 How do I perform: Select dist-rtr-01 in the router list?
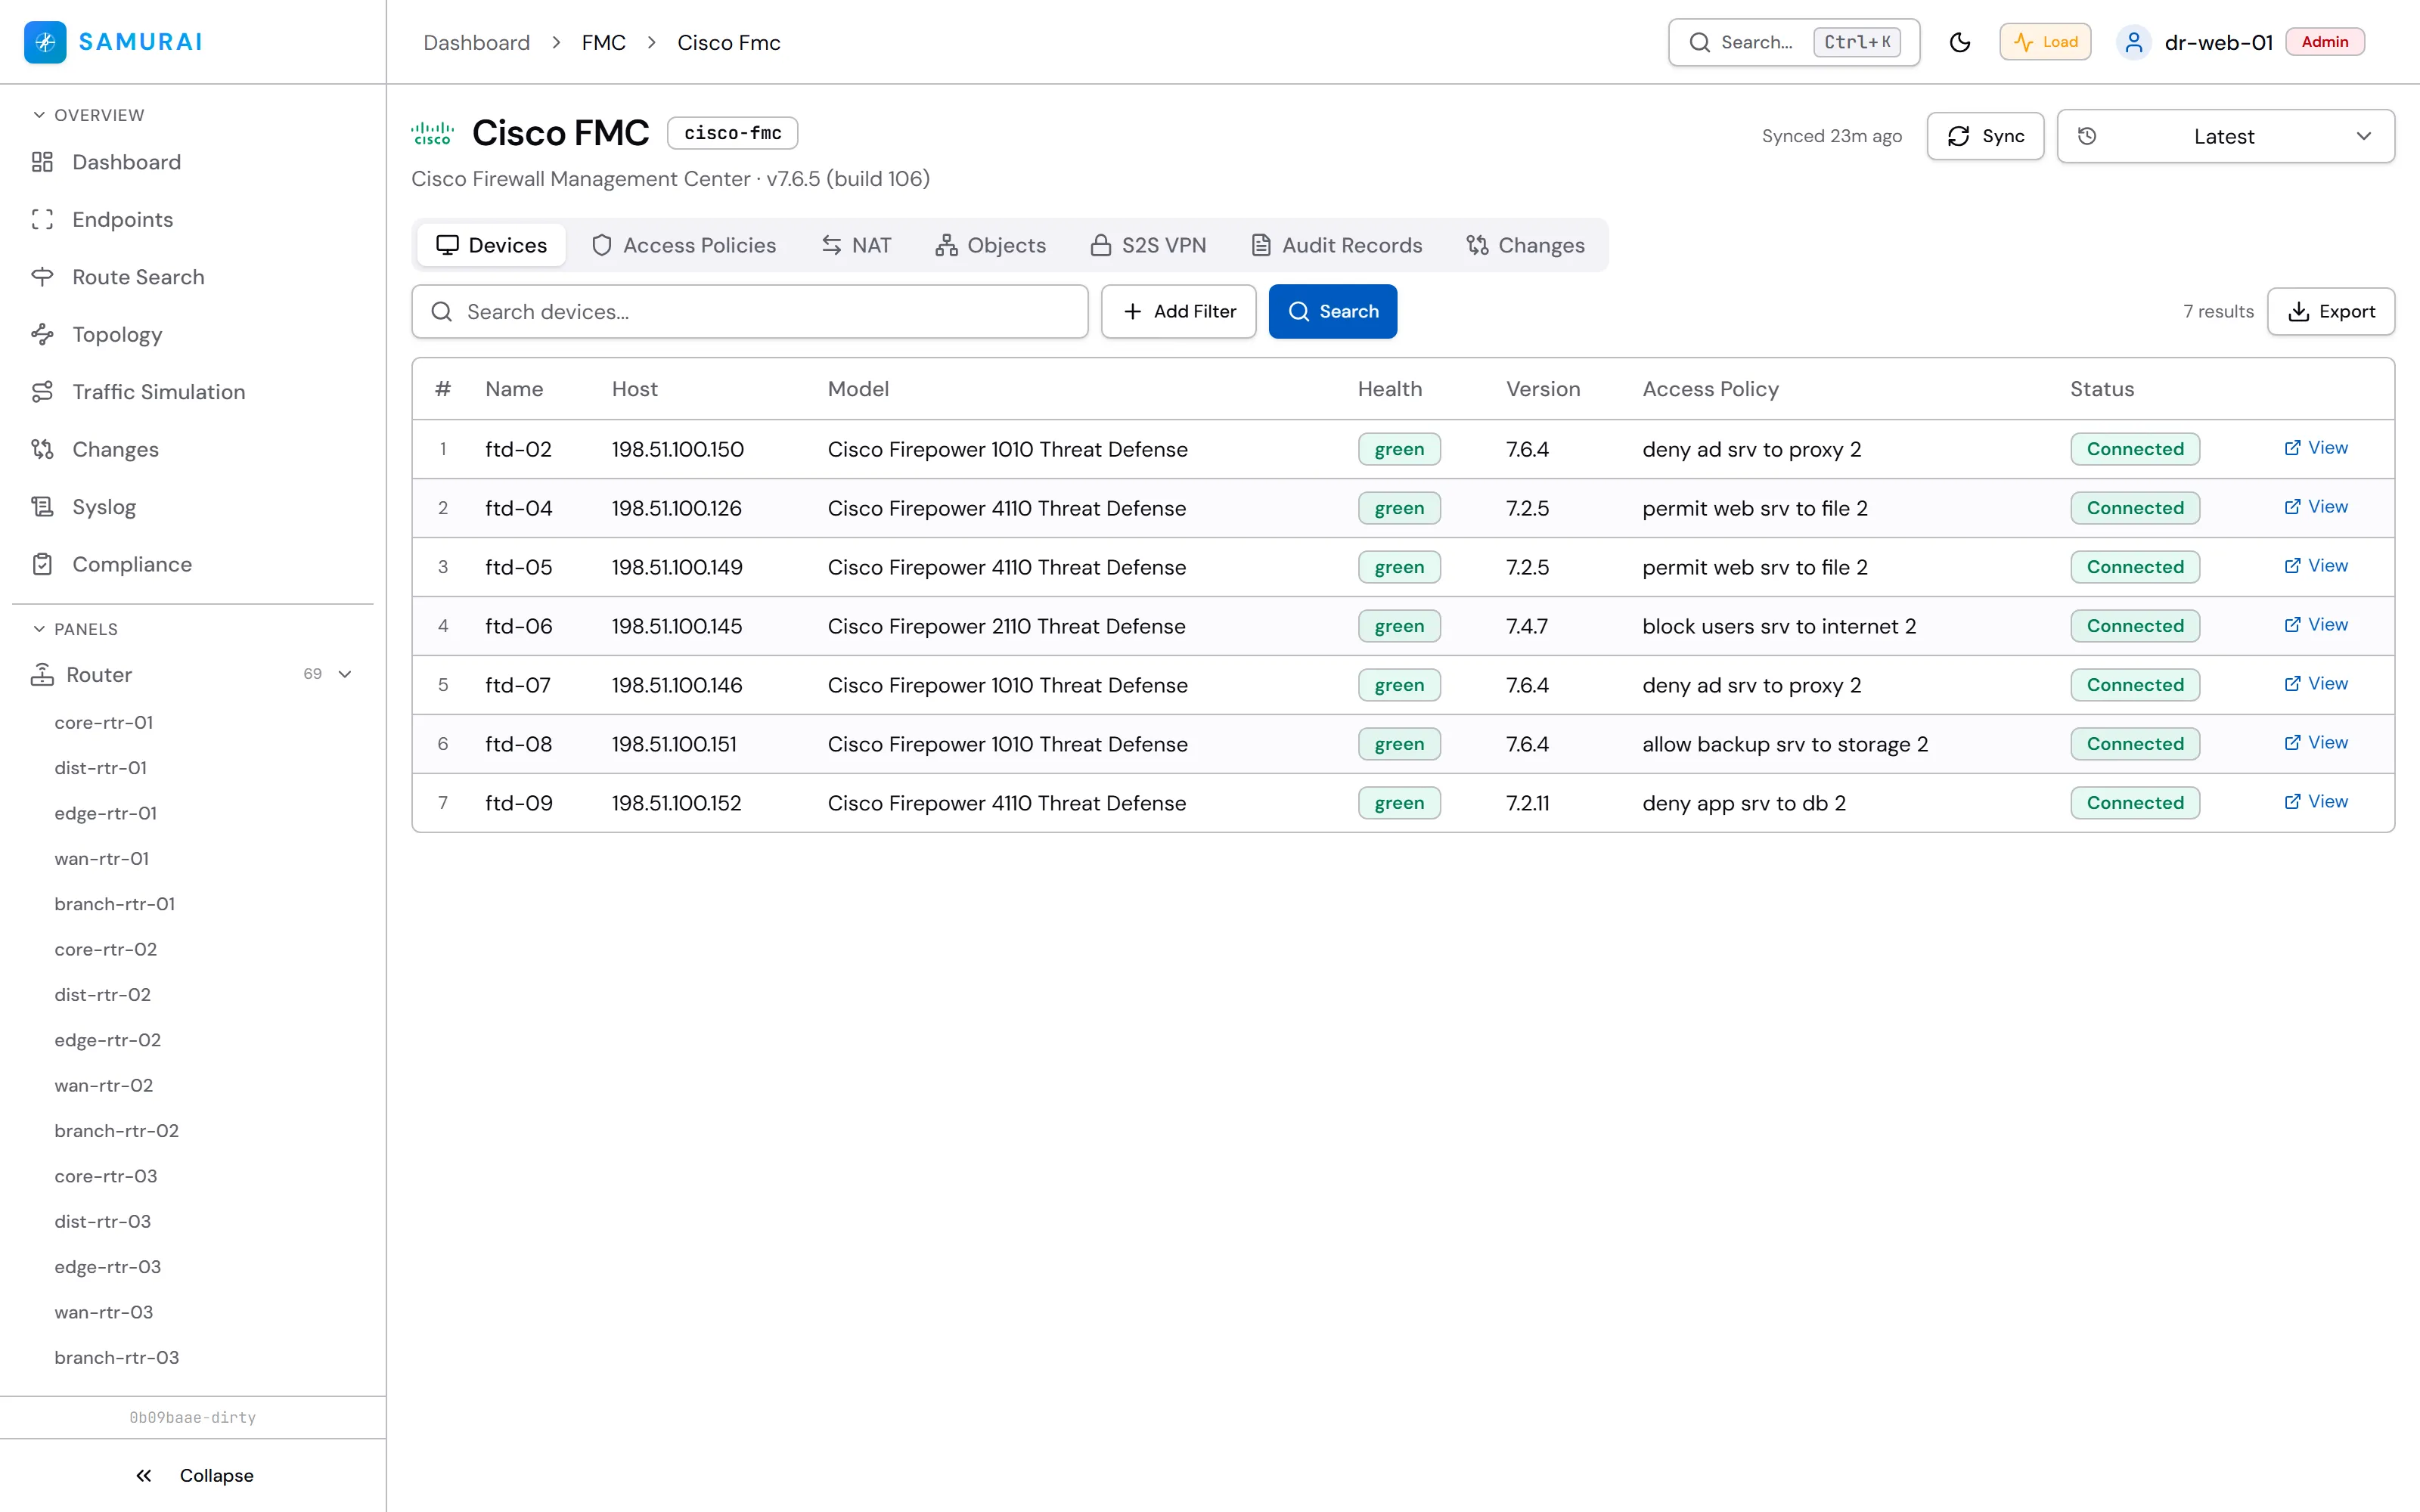point(101,768)
